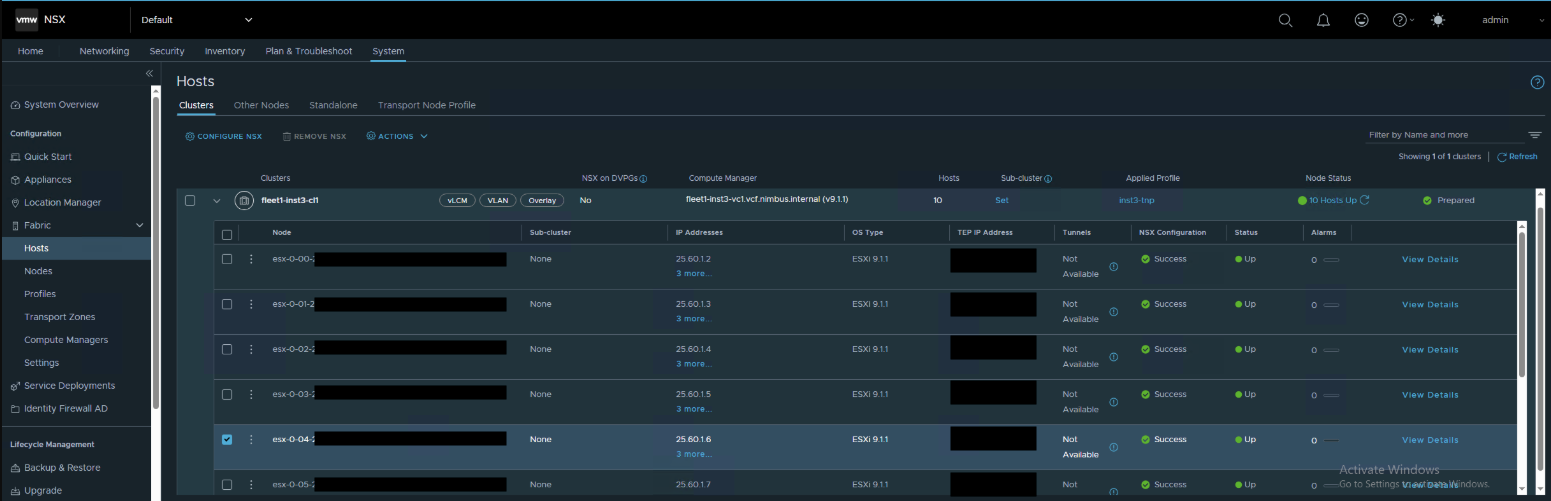Toggle the light/dark theme sun icon
Image resolution: width=1551 pixels, height=501 pixels.
click(x=1438, y=20)
